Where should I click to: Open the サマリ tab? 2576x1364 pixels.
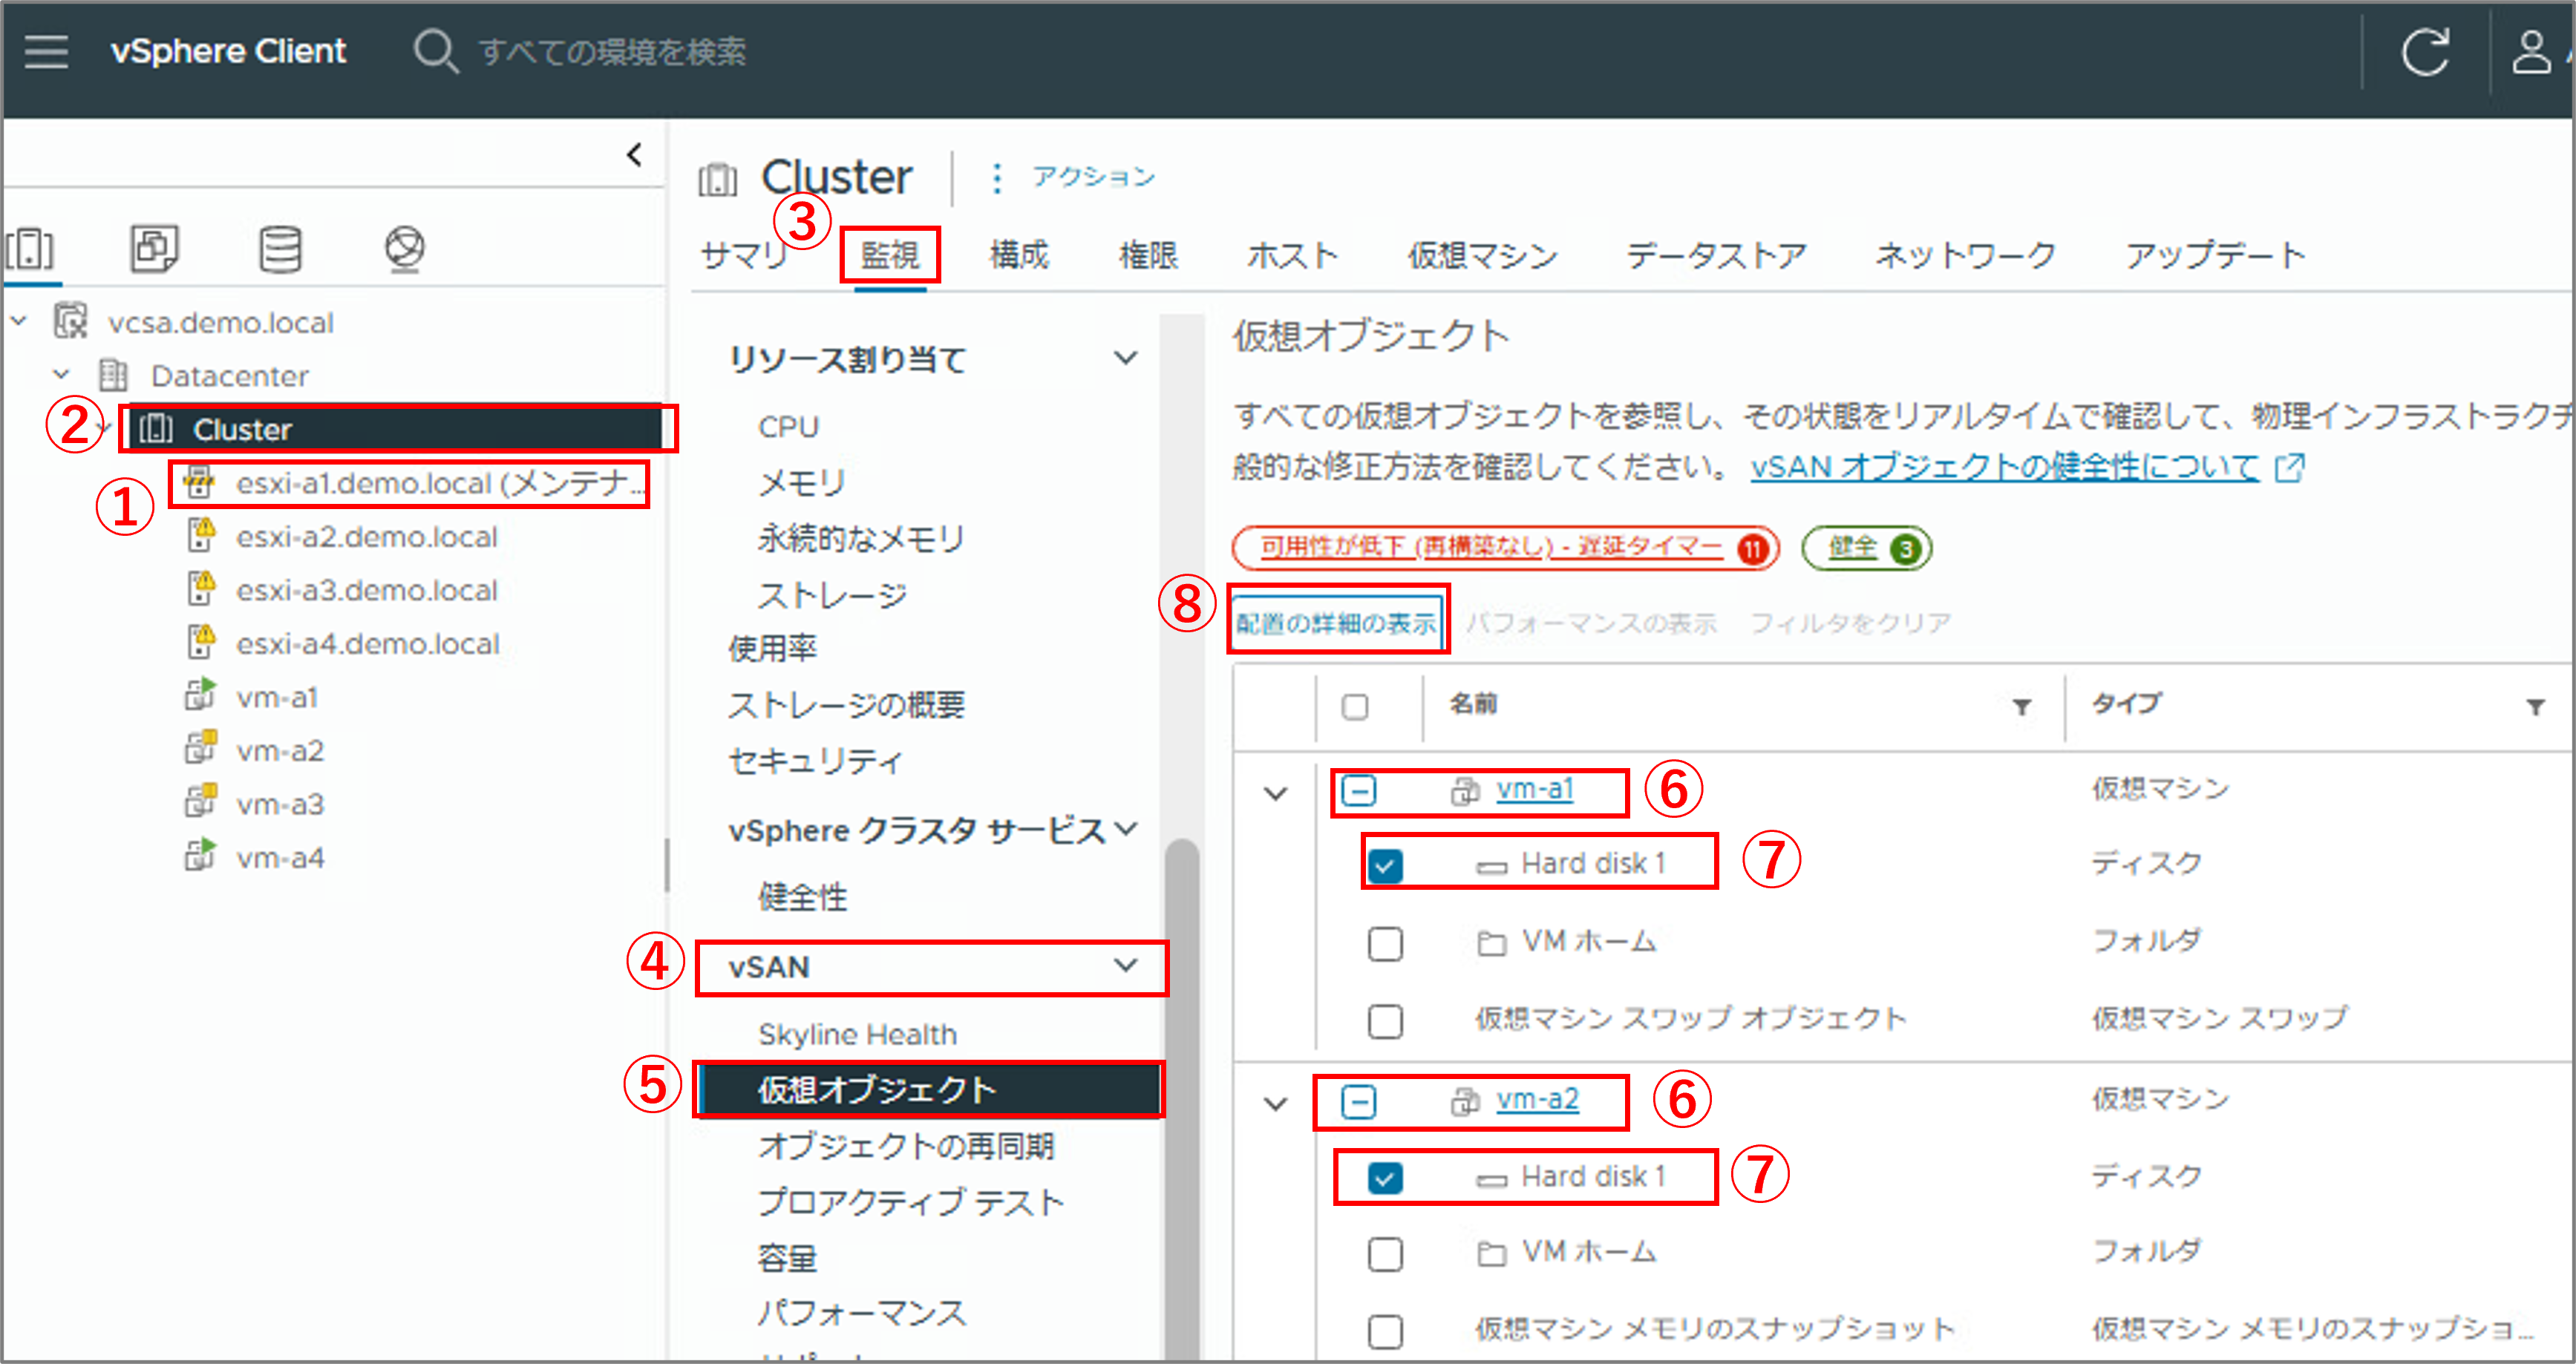[744, 256]
